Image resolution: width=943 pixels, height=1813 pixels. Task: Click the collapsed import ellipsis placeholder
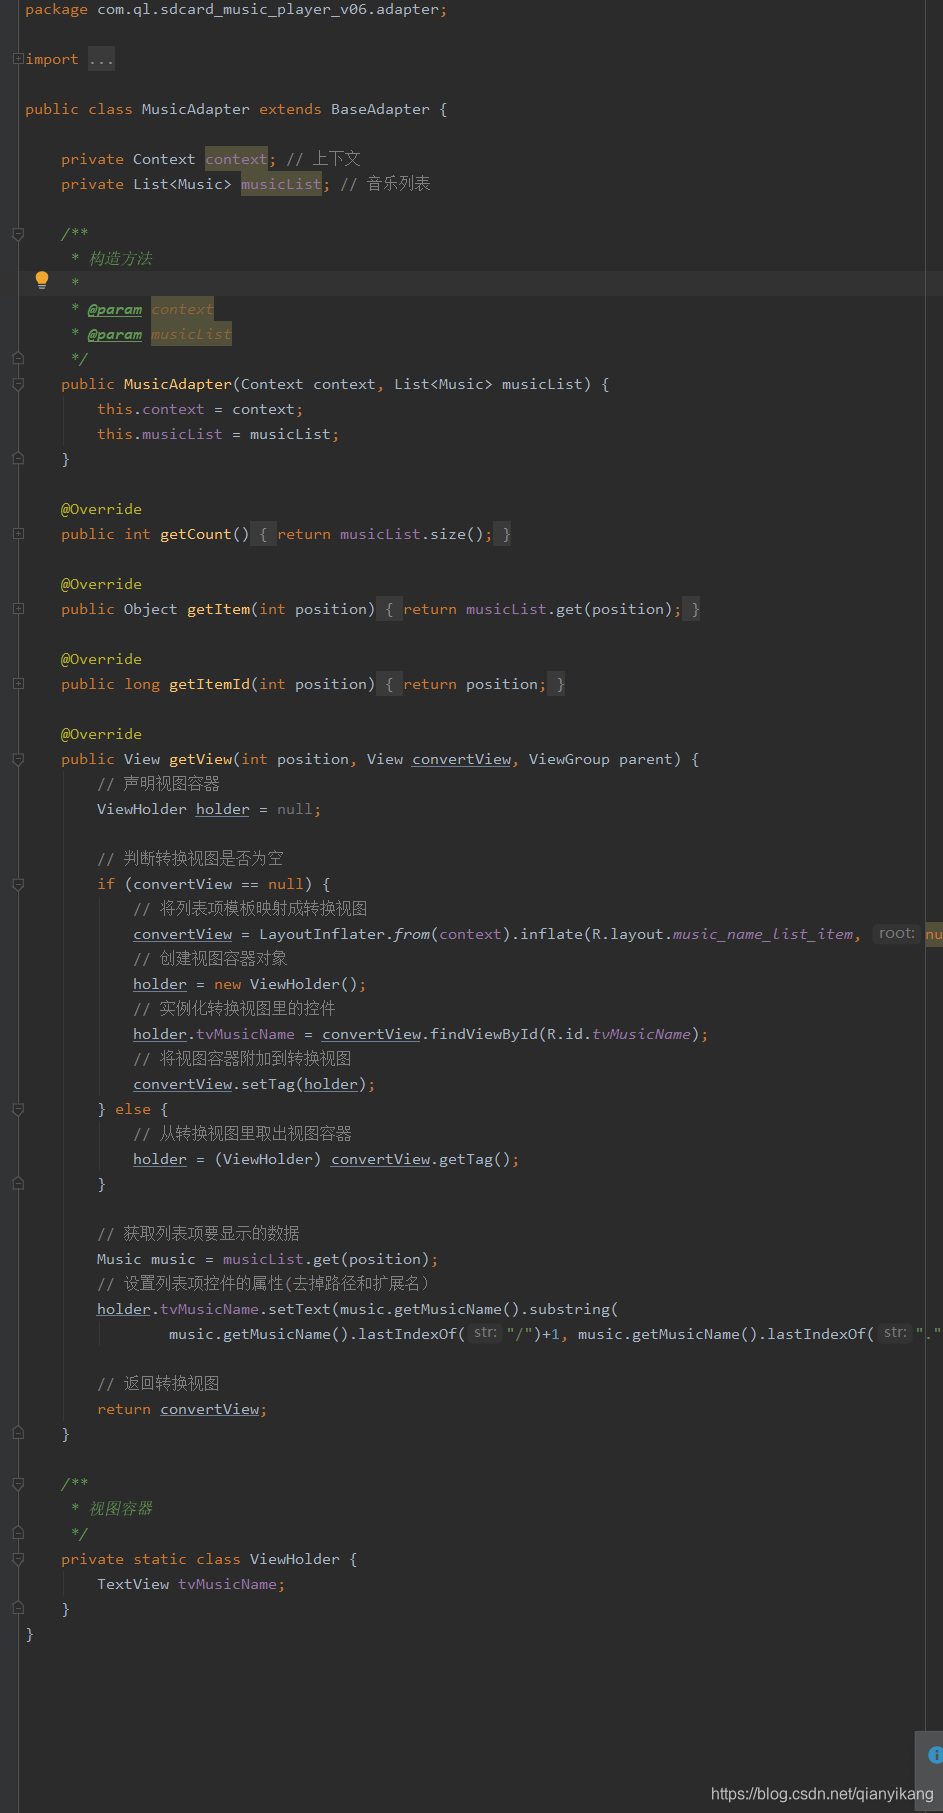tap(101, 59)
